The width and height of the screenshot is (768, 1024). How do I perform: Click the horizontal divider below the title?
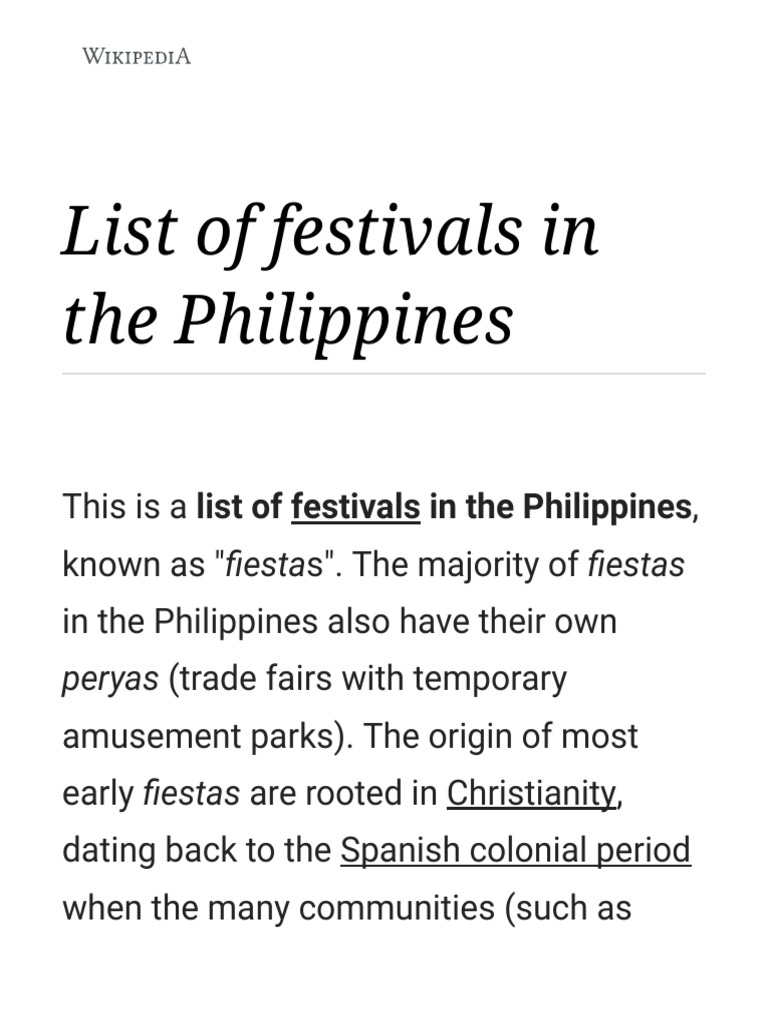pos(384,374)
